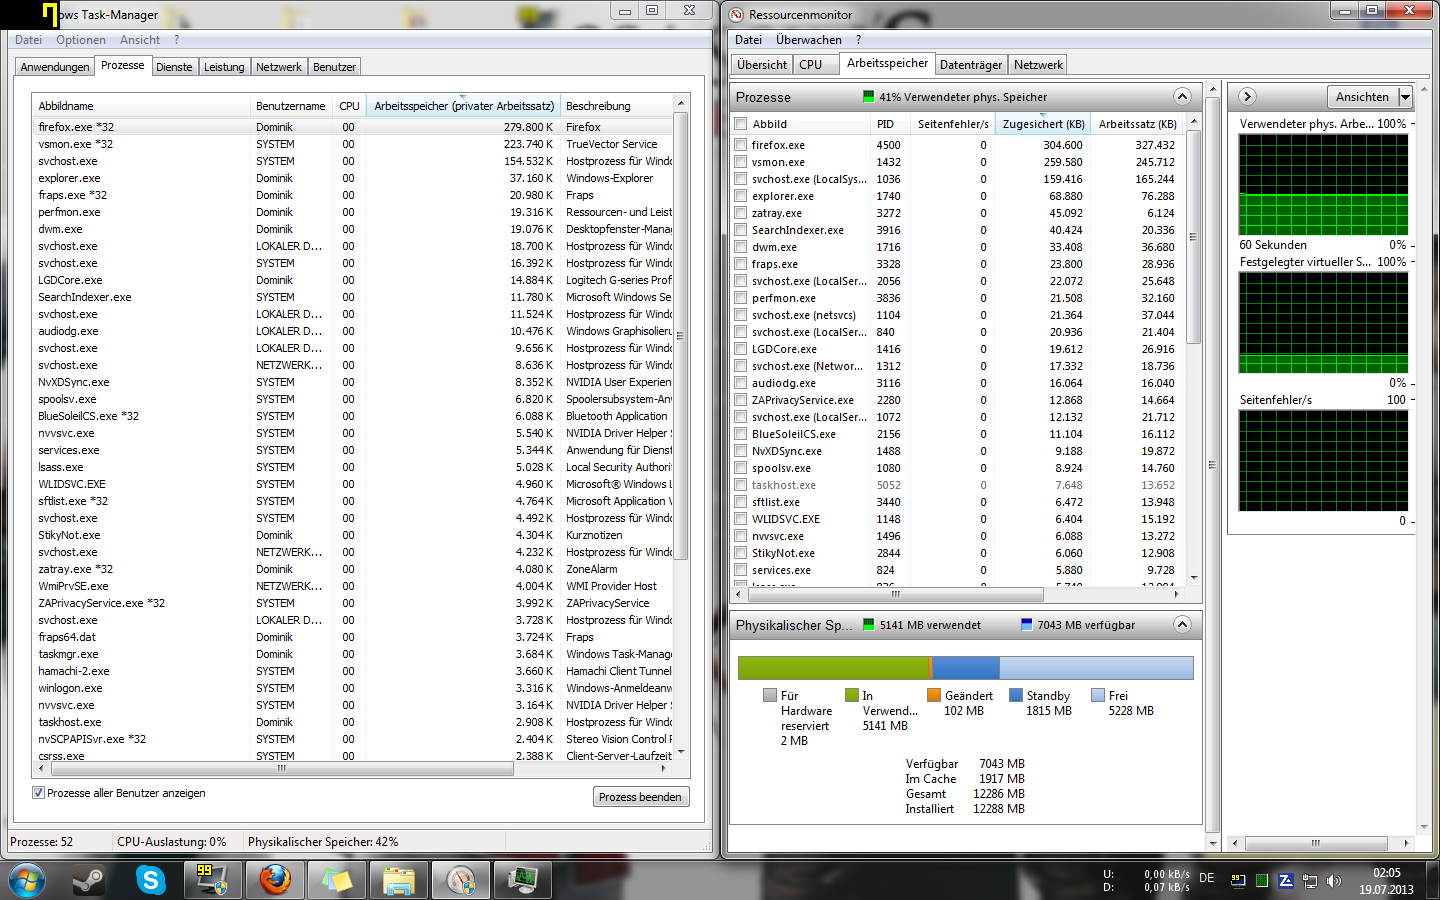Click 'Für Hardware reserviert' gray legend swatch
This screenshot has width=1440, height=900.
(770, 695)
